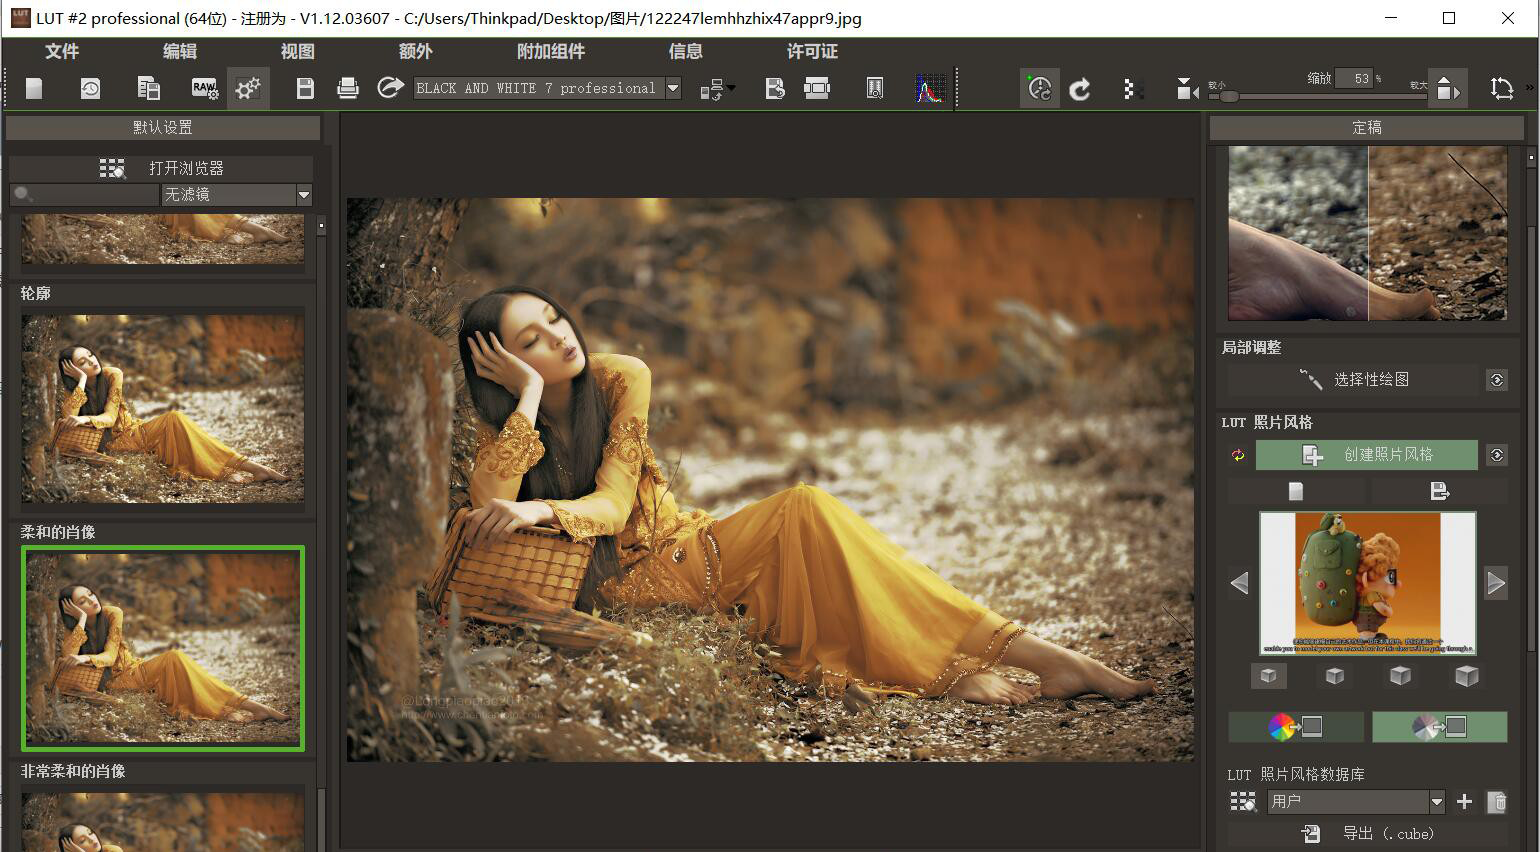Click the printer icon in toolbar
Screen dimensions: 1540x852
click(x=348, y=89)
